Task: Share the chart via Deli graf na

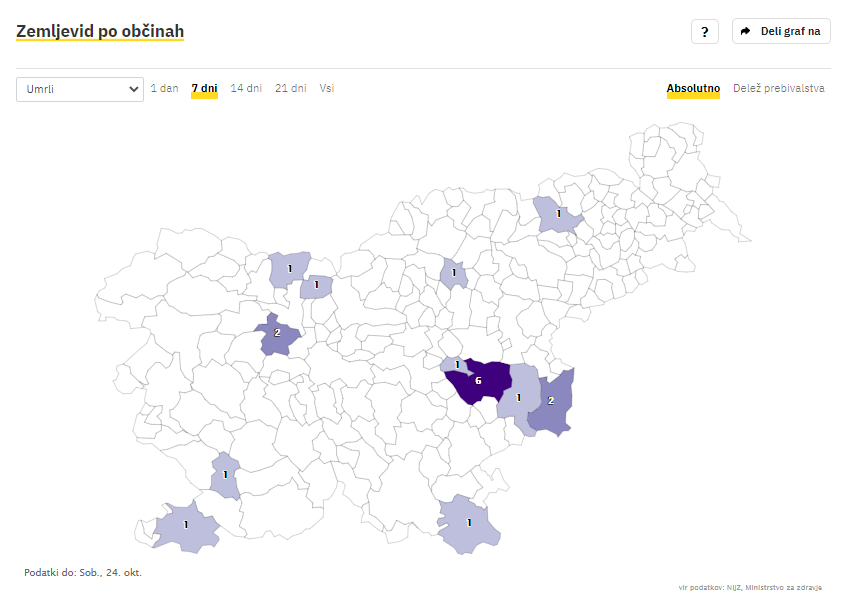Action: (781, 31)
